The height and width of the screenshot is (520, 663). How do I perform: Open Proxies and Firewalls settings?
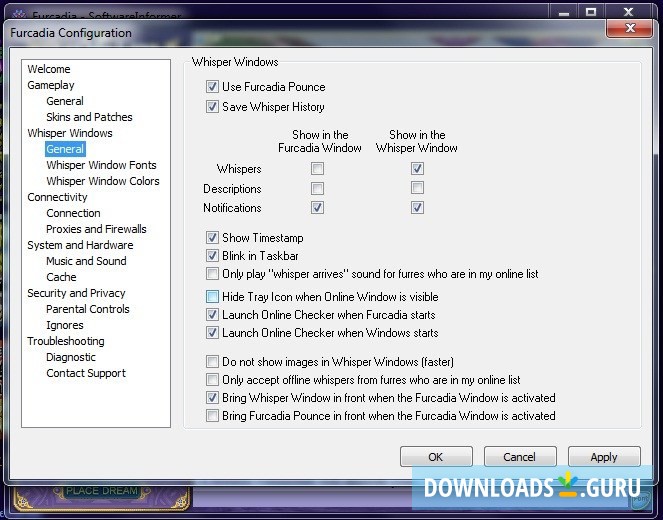coord(96,229)
